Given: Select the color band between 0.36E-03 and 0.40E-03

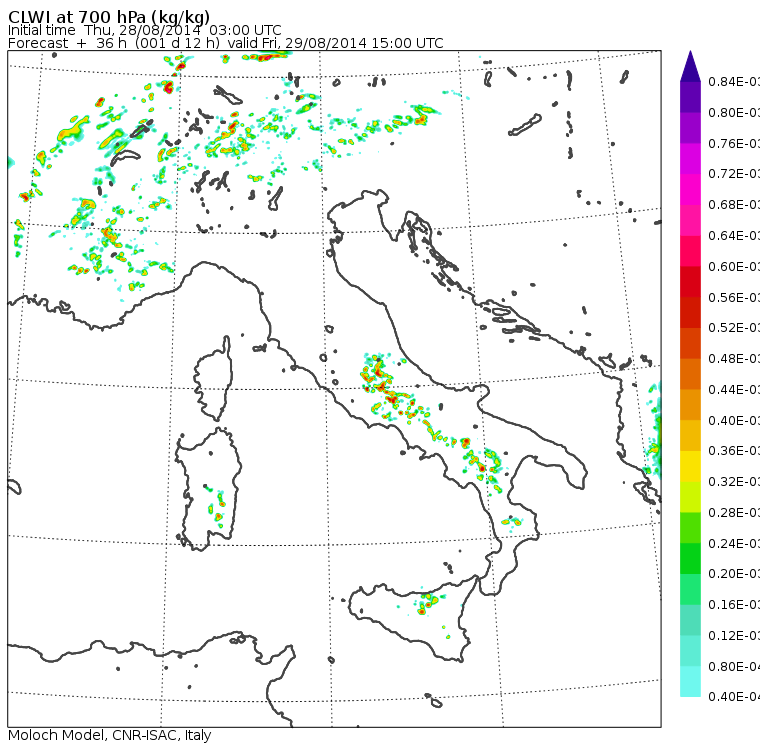Looking at the screenshot, I should click(690, 436).
